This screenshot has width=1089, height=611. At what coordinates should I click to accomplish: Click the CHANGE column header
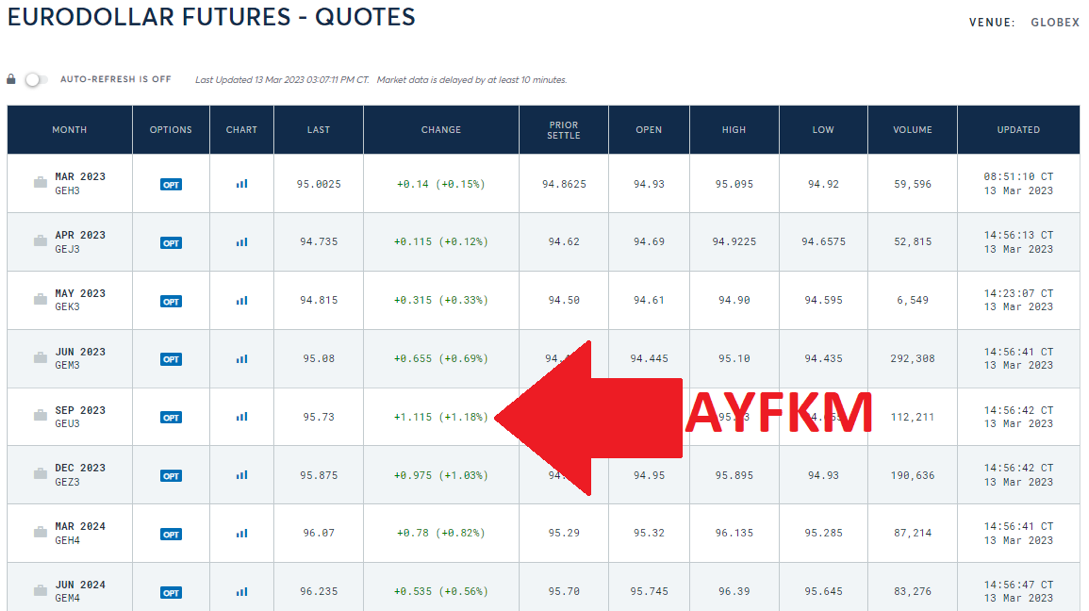point(441,130)
